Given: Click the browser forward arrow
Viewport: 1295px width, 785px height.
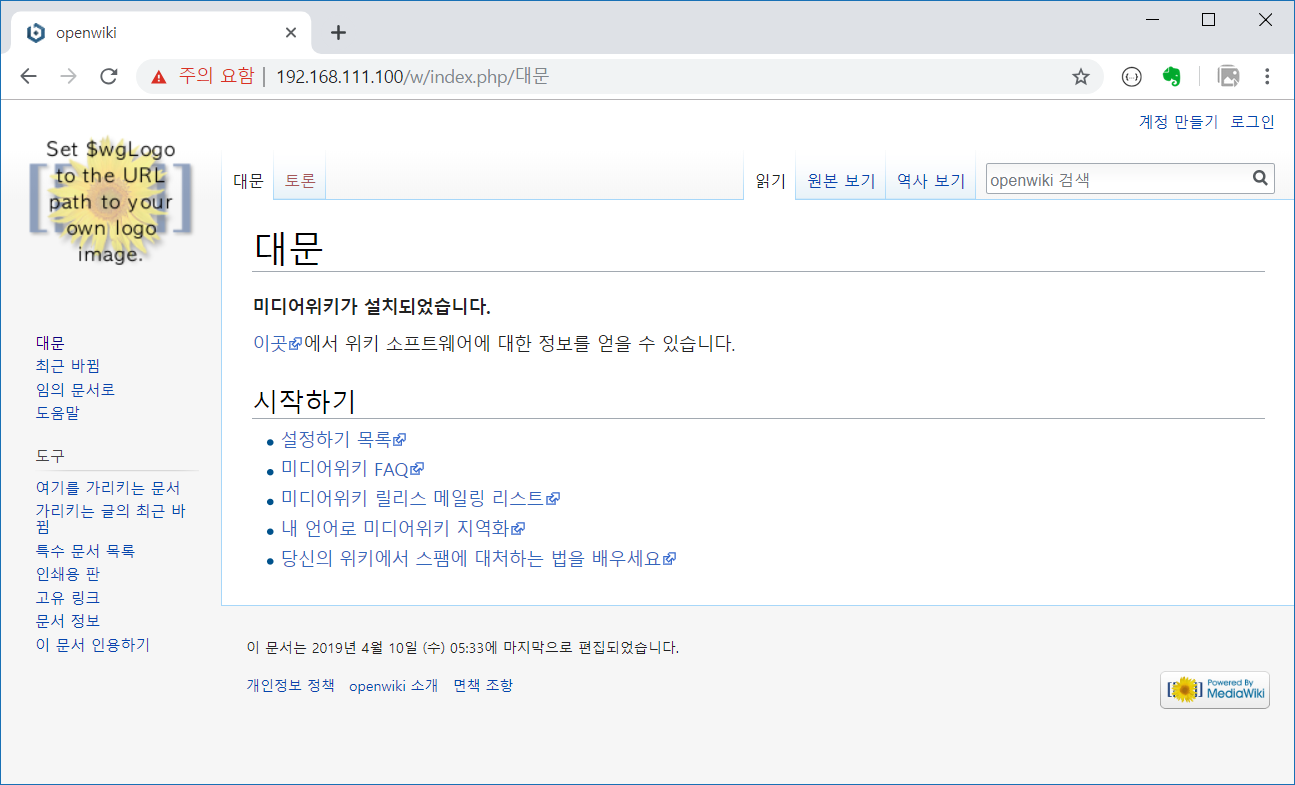Looking at the screenshot, I should [x=69, y=77].
